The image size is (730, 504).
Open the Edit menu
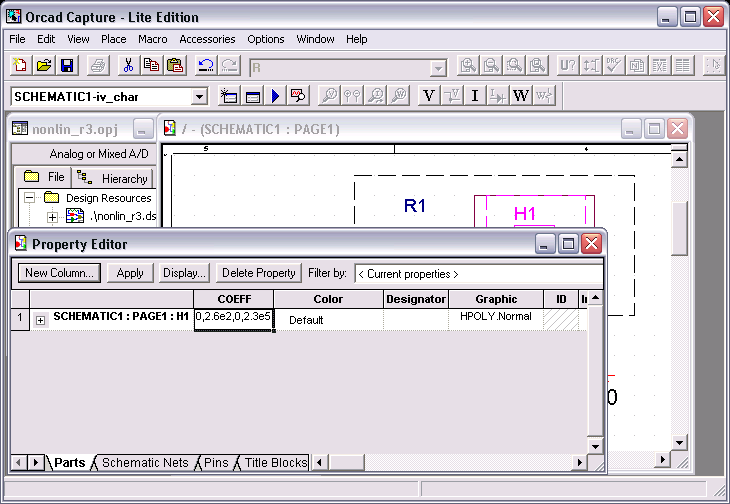click(46, 39)
